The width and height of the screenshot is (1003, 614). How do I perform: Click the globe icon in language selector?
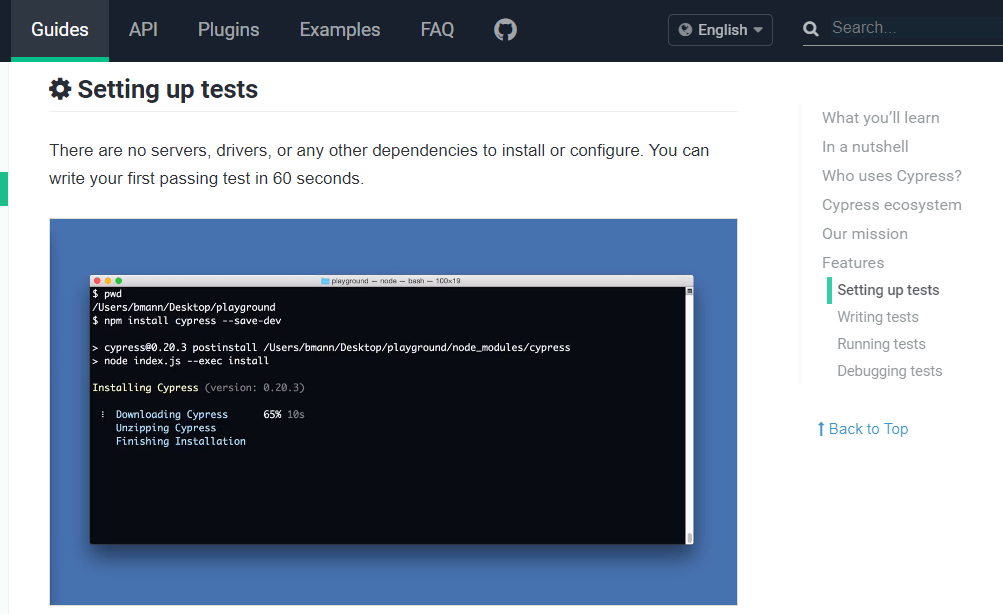tap(685, 30)
